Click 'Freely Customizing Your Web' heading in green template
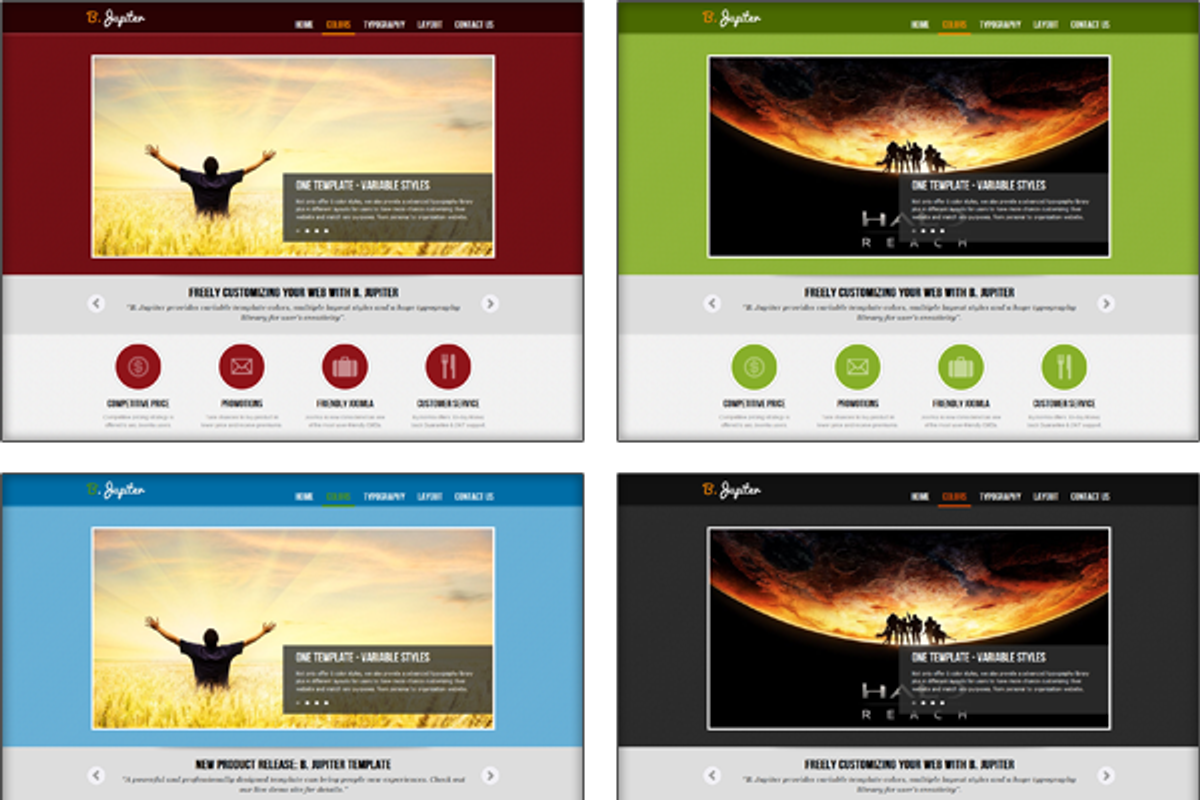 click(909, 293)
